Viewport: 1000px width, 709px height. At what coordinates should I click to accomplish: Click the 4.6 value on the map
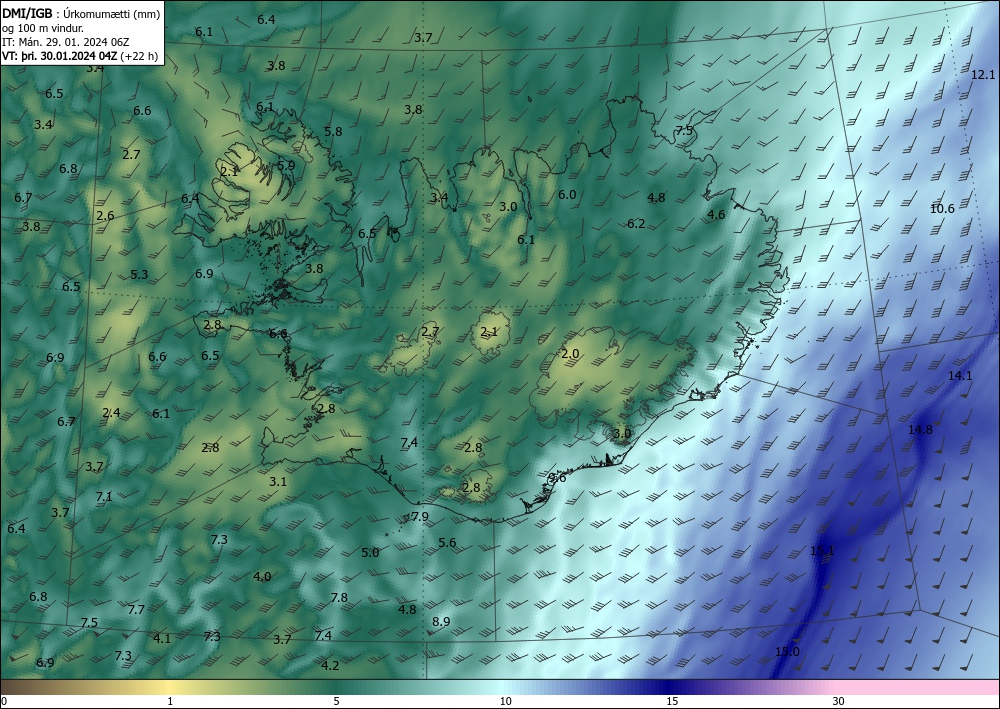[x=716, y=214]
